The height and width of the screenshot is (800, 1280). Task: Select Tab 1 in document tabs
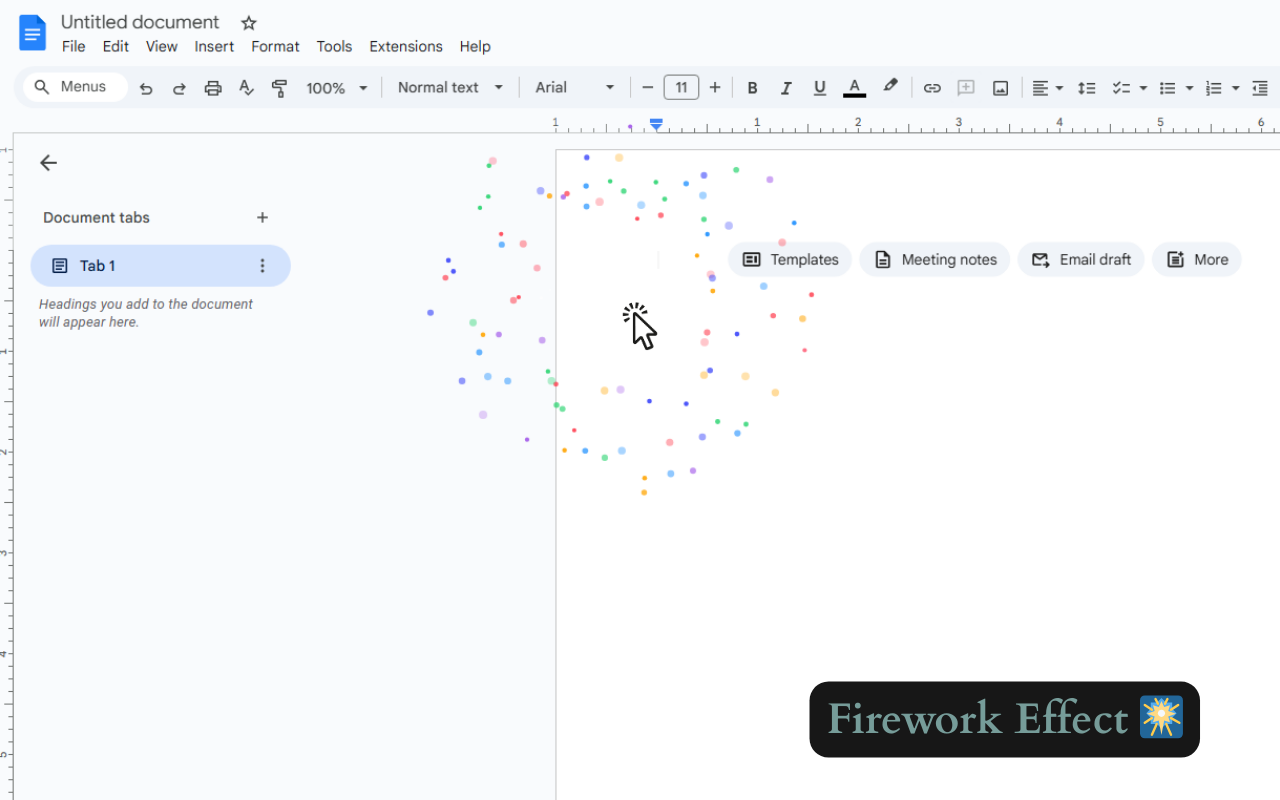pyautogui.click(x=160, y=266)
